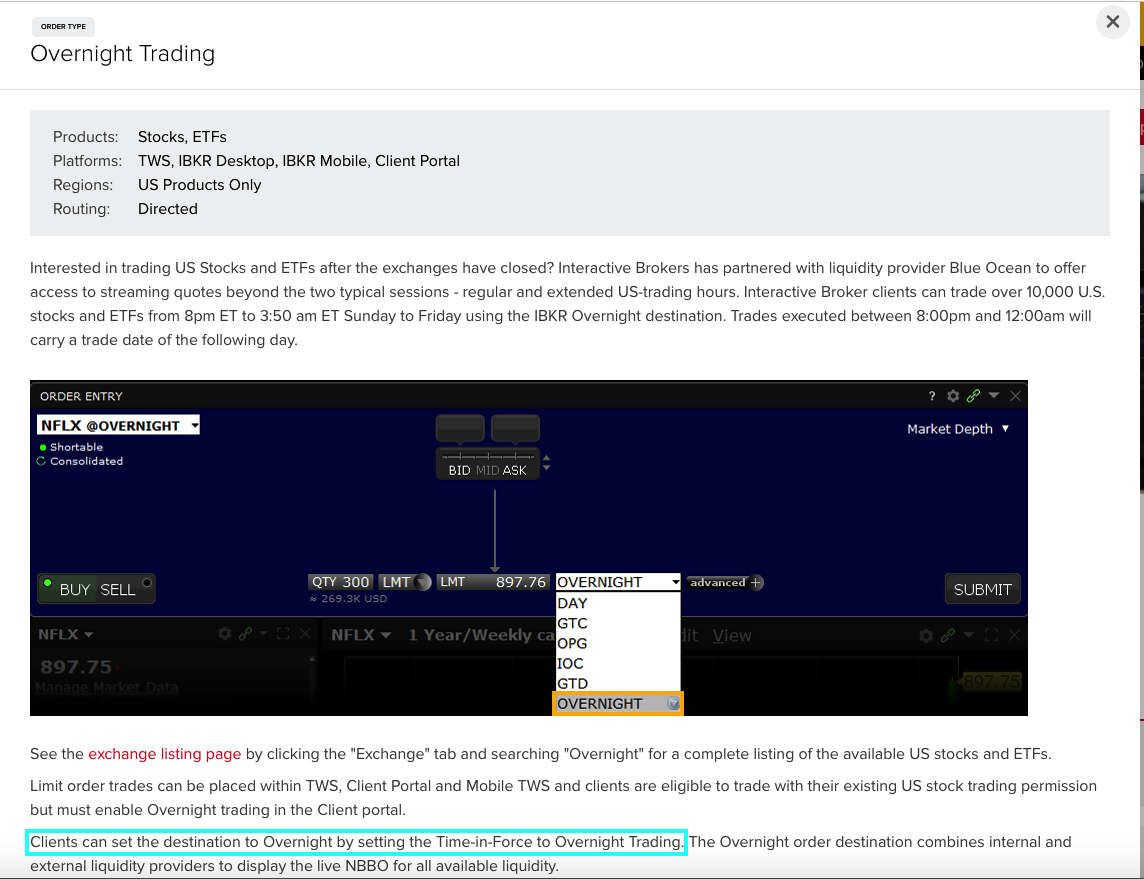Image resolution: width=1144 pixels, height=879 pixels.
Task: Click the LMT 897.76 price field
Action: tap(492, 582)
